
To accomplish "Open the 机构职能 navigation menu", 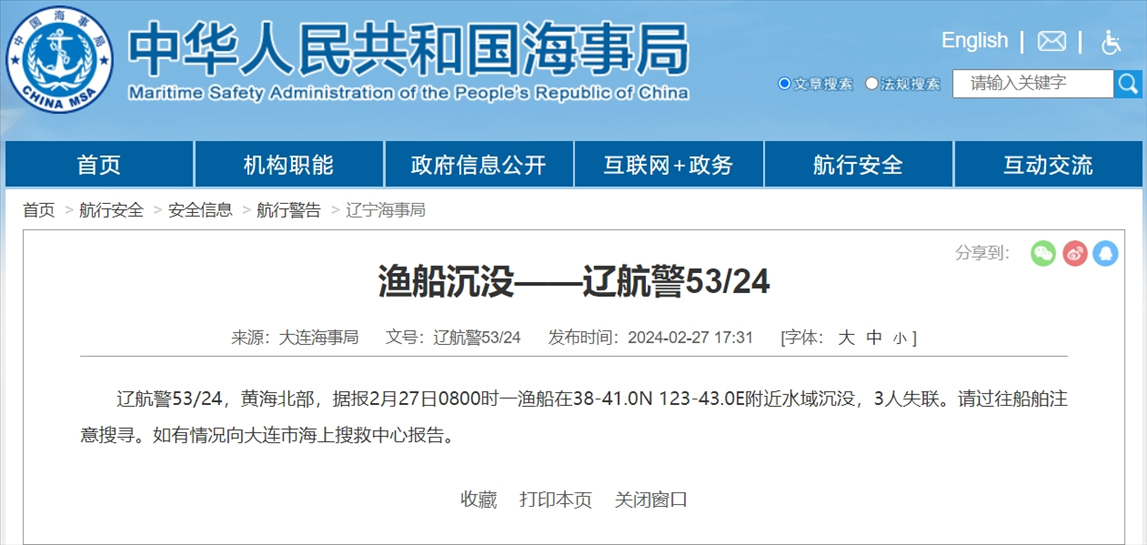I will pos(289,165).
